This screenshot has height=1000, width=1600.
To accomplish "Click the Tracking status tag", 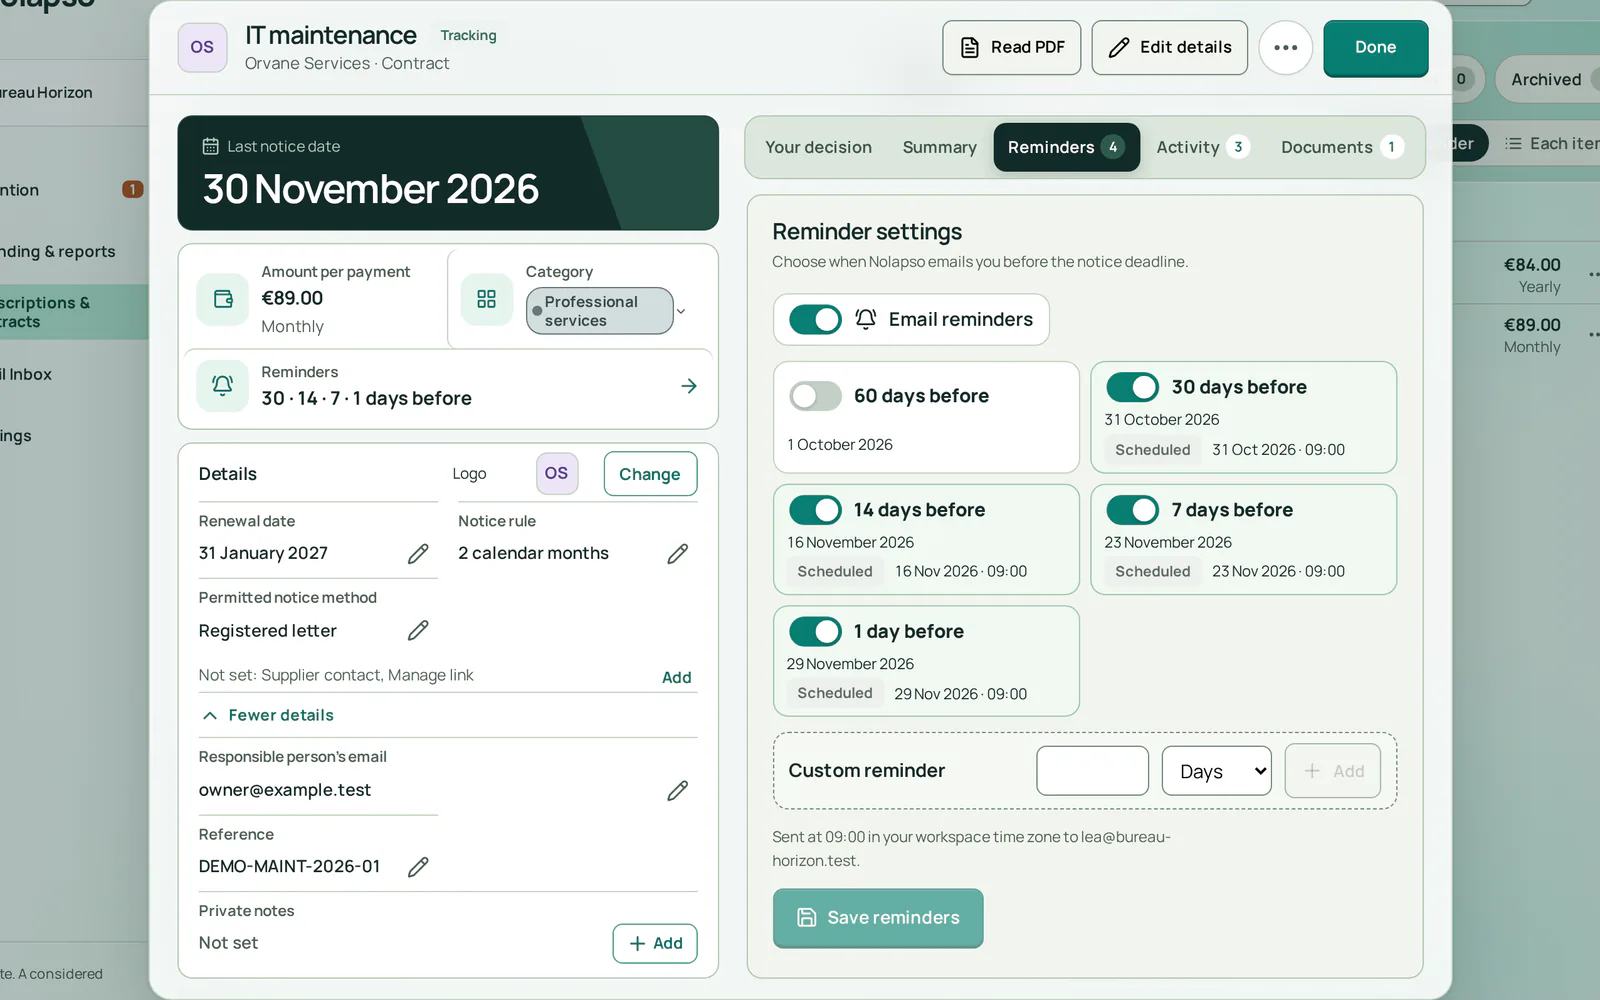I will pyautogui.click(x=468, y=35).
